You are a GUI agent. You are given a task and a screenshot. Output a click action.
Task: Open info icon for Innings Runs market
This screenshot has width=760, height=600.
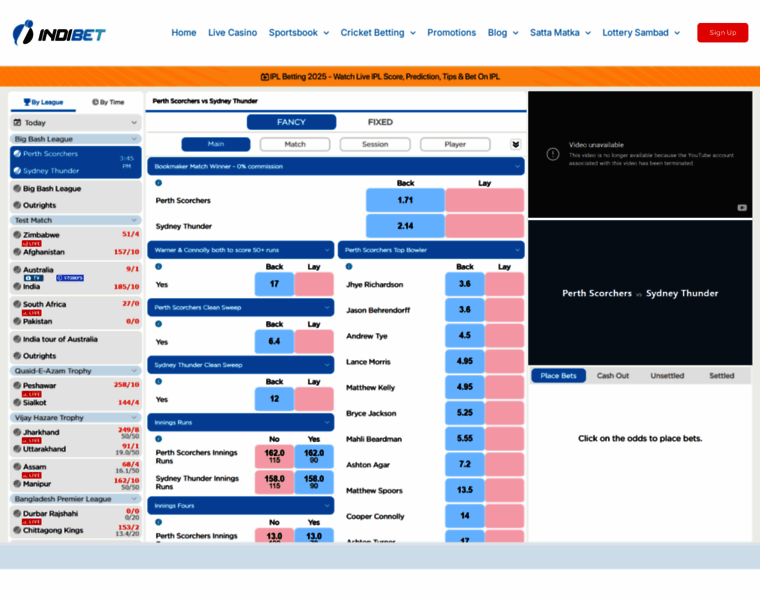pos(158,439)
